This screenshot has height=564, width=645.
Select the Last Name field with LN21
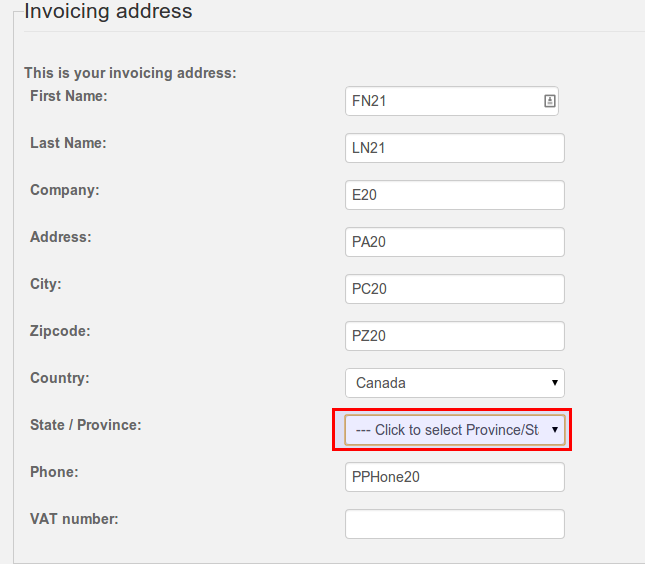455,148
